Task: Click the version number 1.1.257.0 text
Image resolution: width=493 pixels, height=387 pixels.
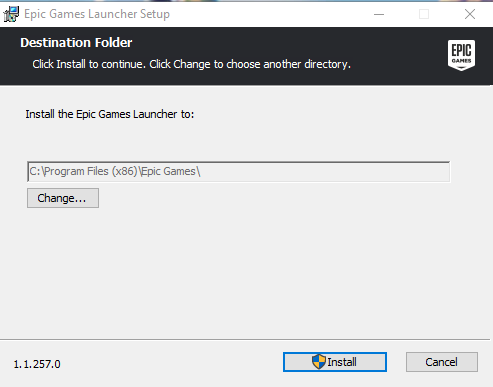Action: [37, 364]
